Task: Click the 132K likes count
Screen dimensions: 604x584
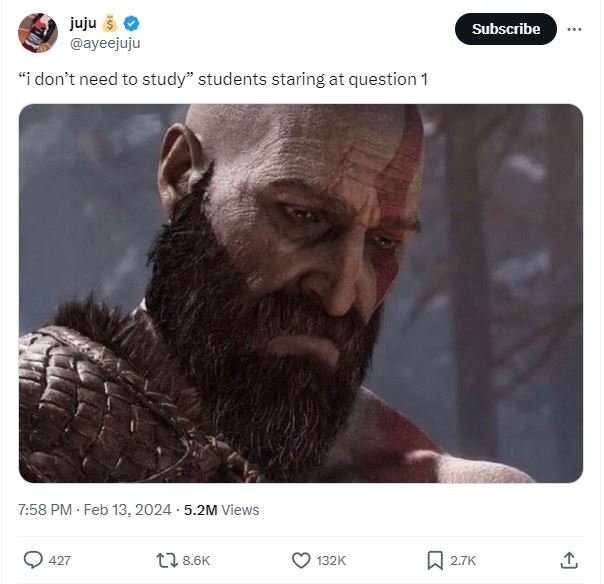Action: tap(331, 561)
